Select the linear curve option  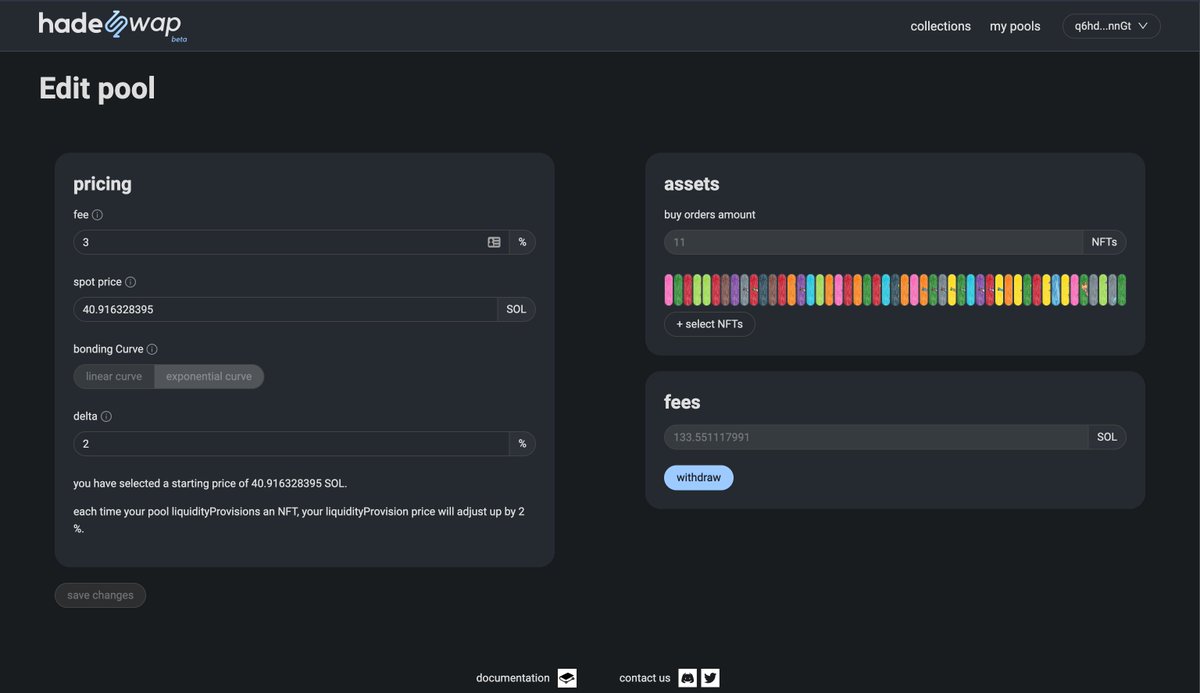pos(114,377)
